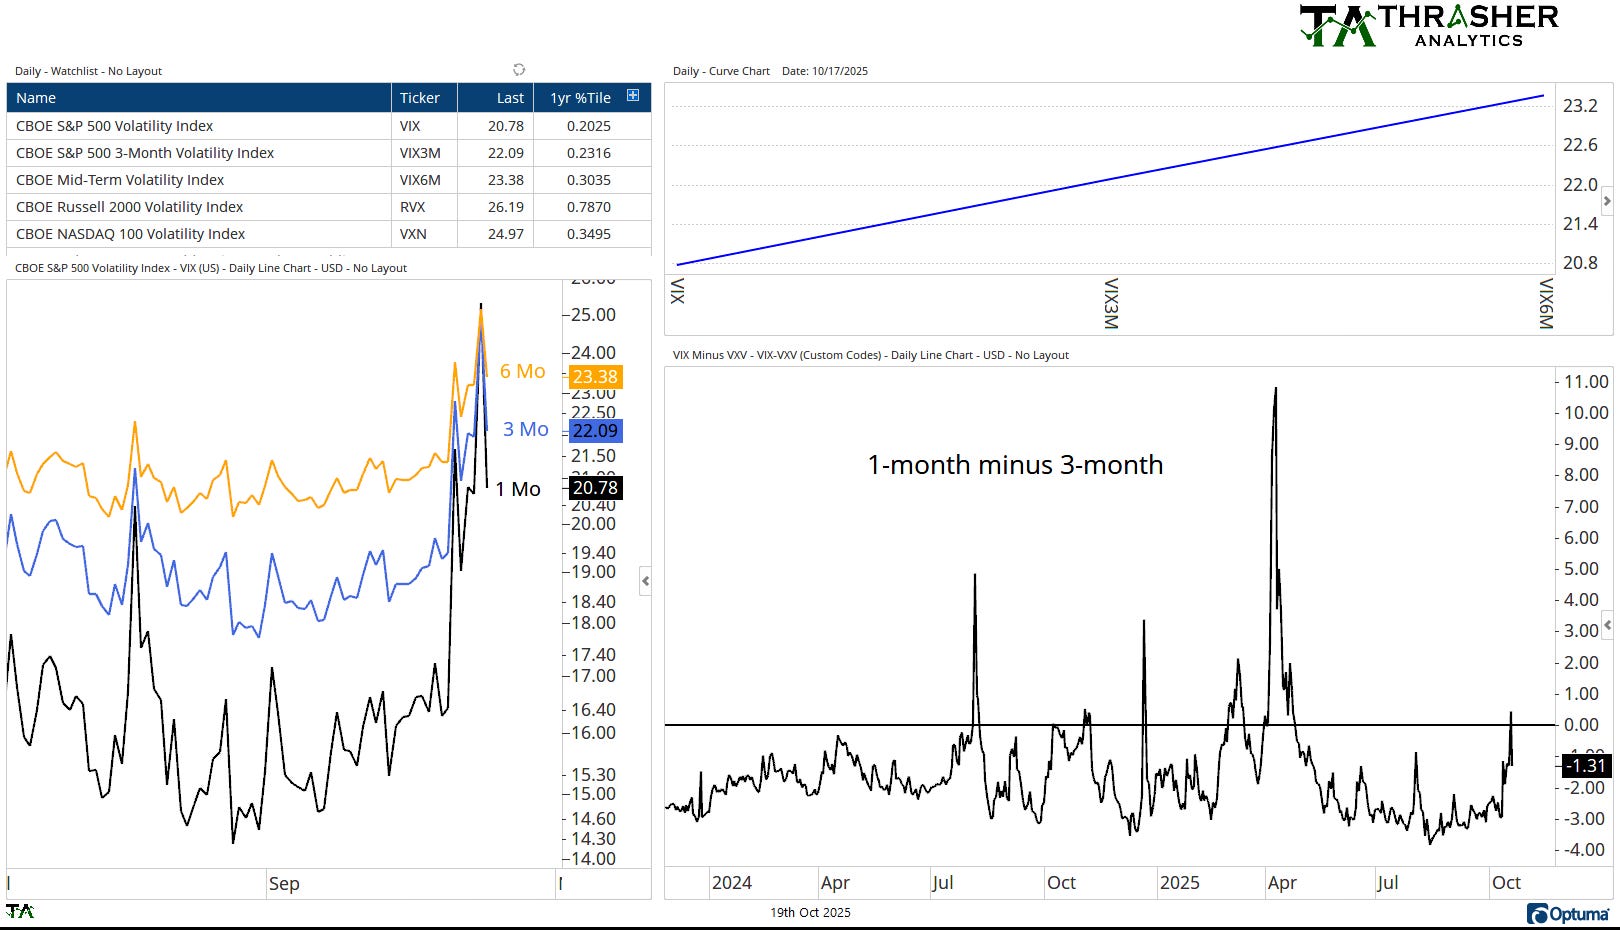Click the Sep label on the VIX chart time axis
The height and width of the screenshot is (930, 1620).
pos(284,884)
